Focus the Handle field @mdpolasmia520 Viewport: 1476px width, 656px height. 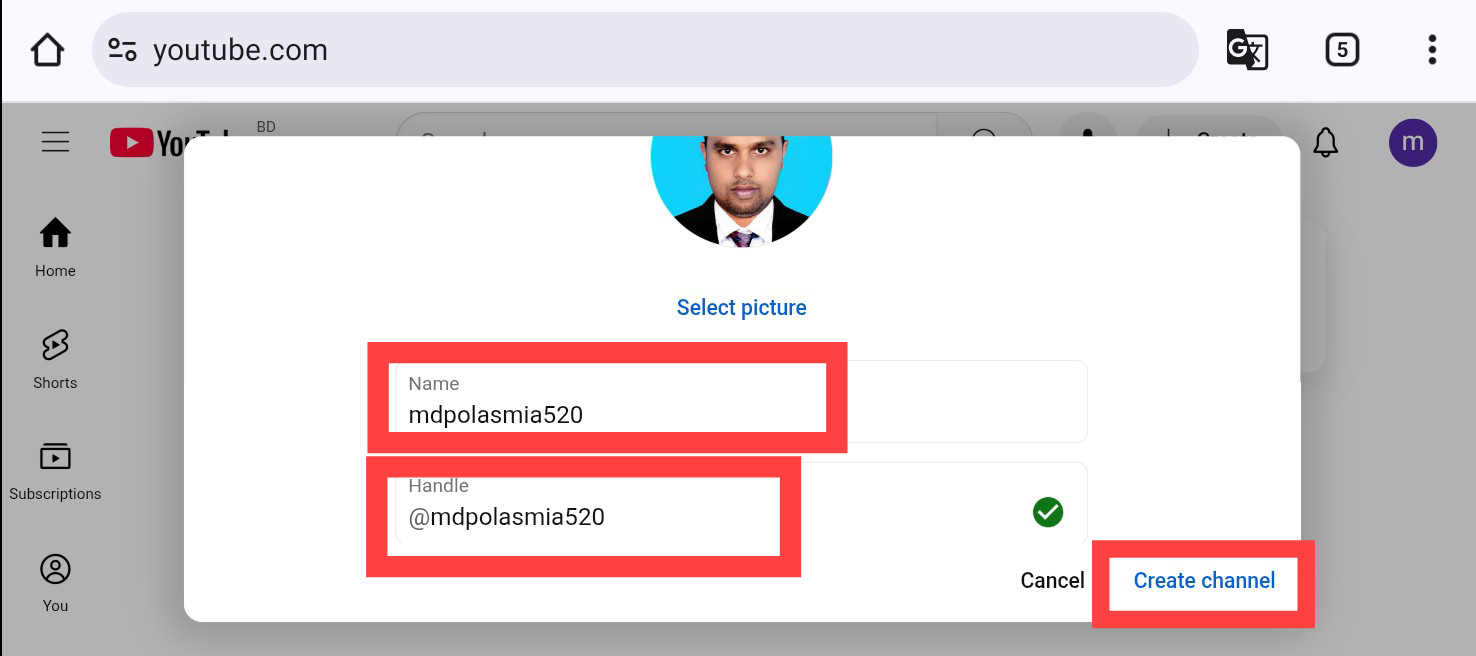click(740, 503)
